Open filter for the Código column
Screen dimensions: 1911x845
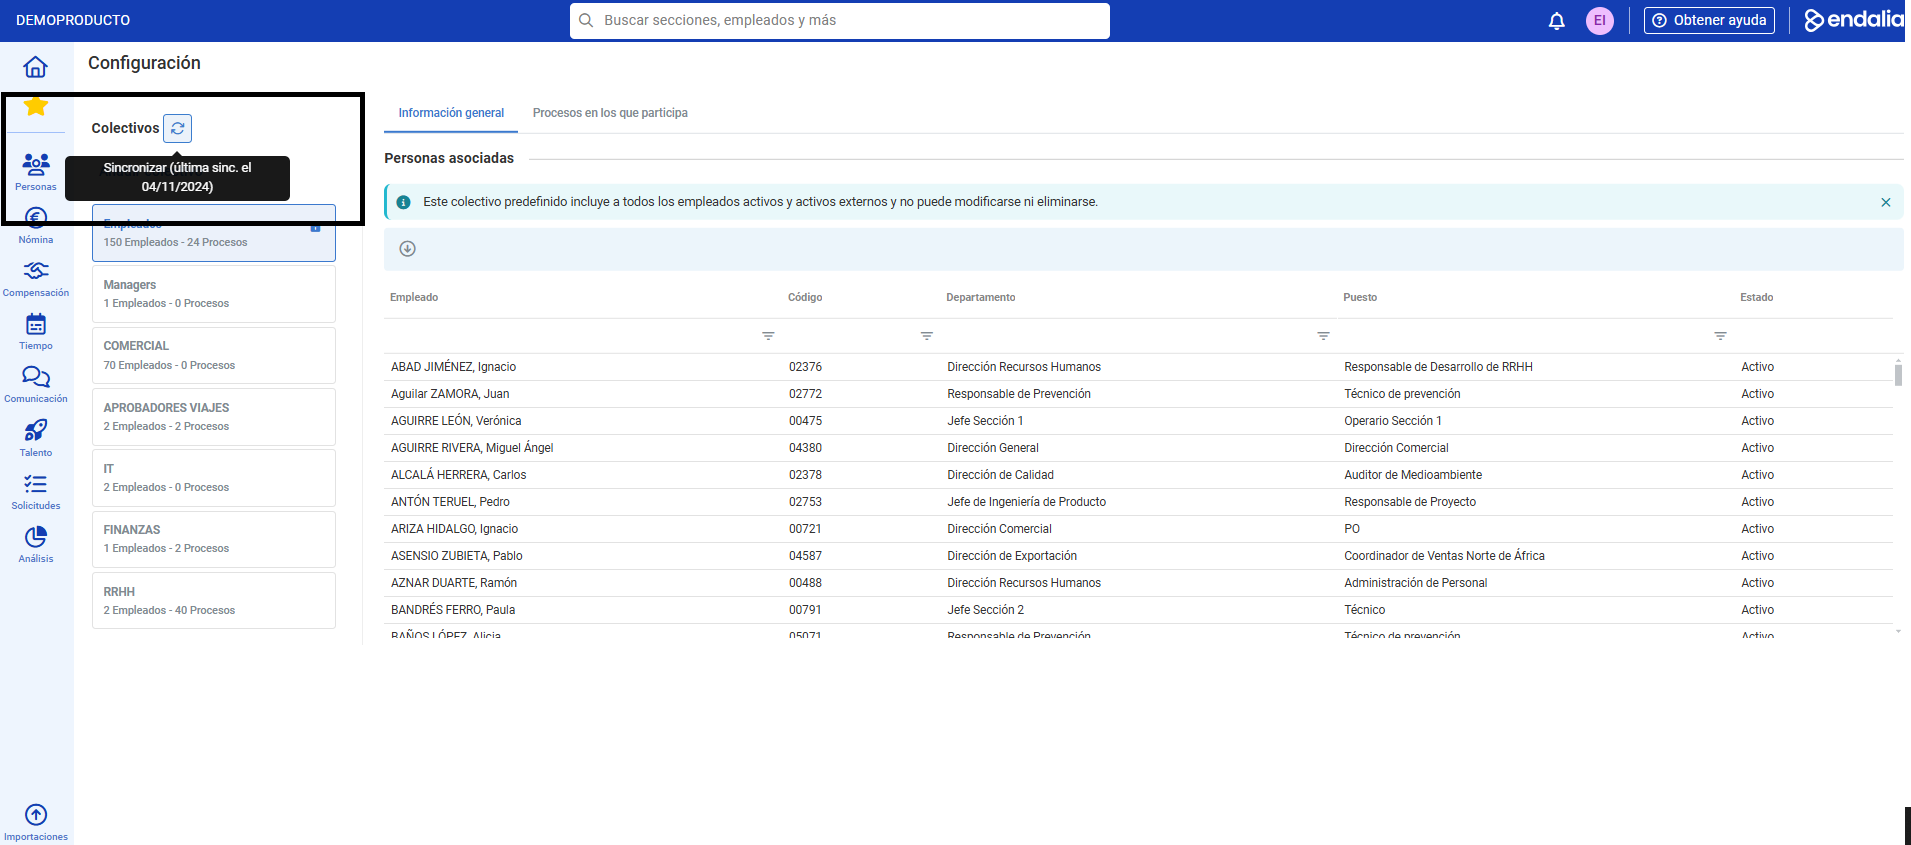click(926, 336)
